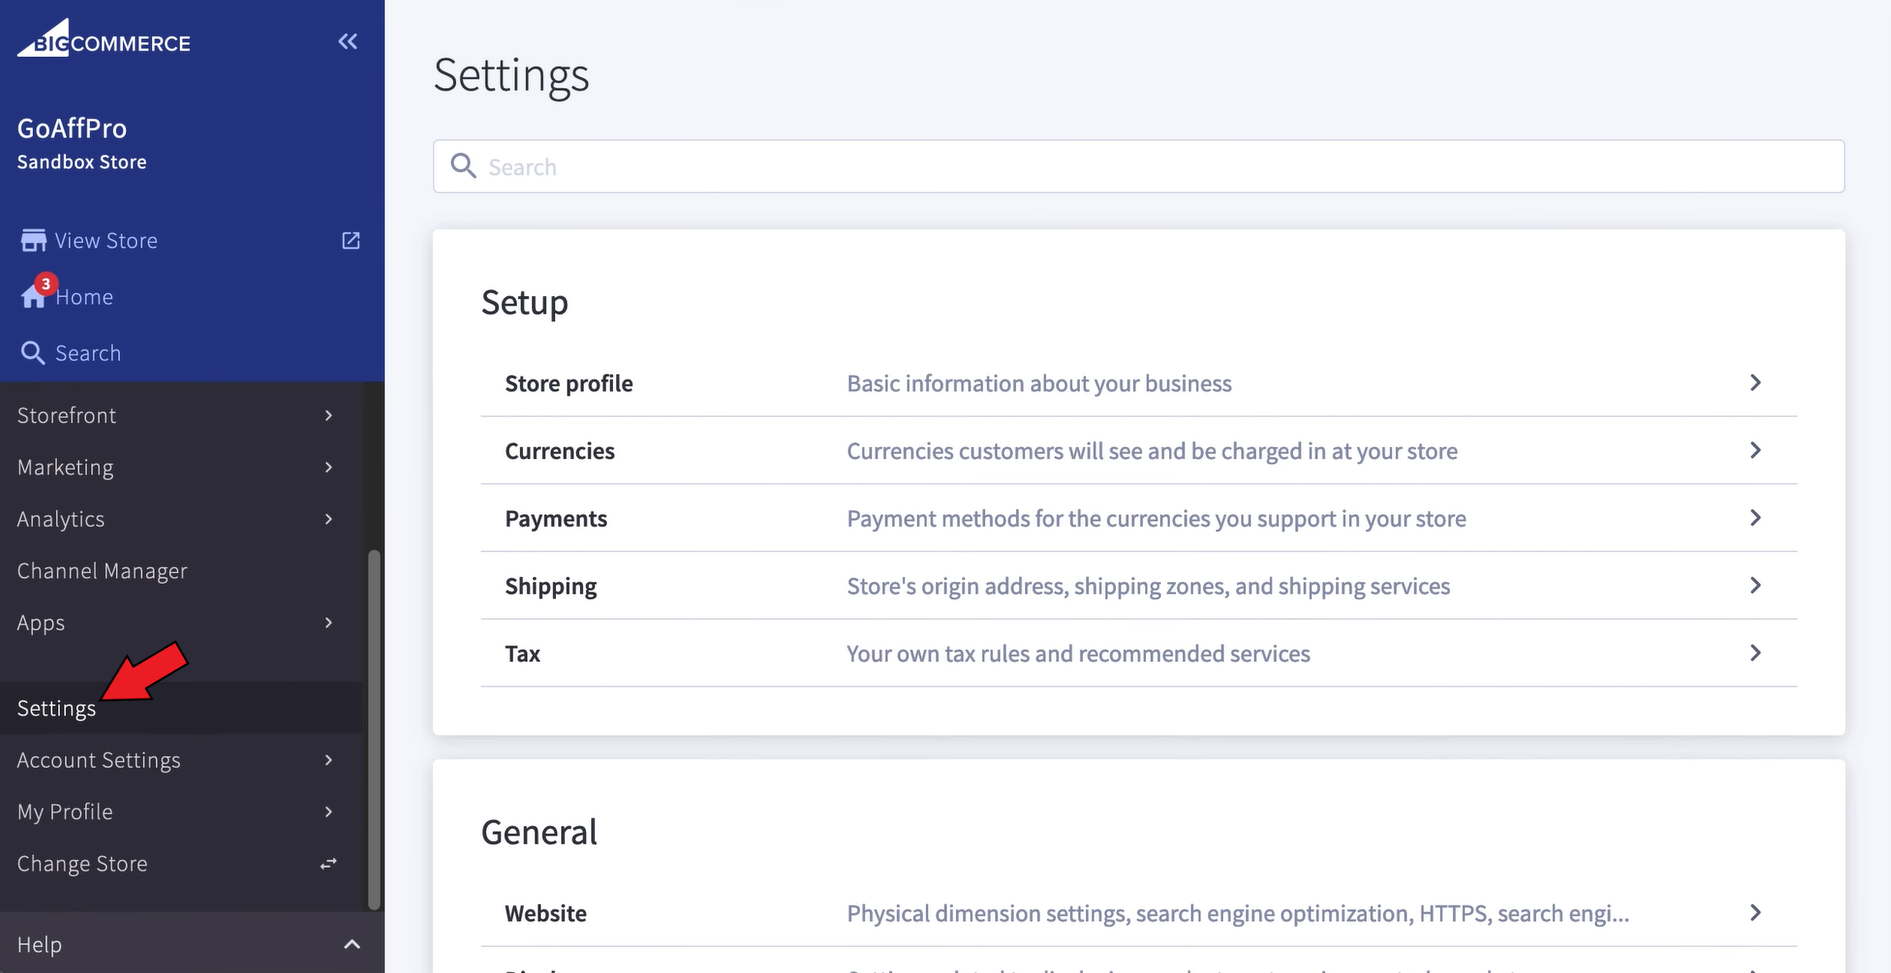
Task: Click the sidebar Search magnifier icon
Action: [33, 353]
